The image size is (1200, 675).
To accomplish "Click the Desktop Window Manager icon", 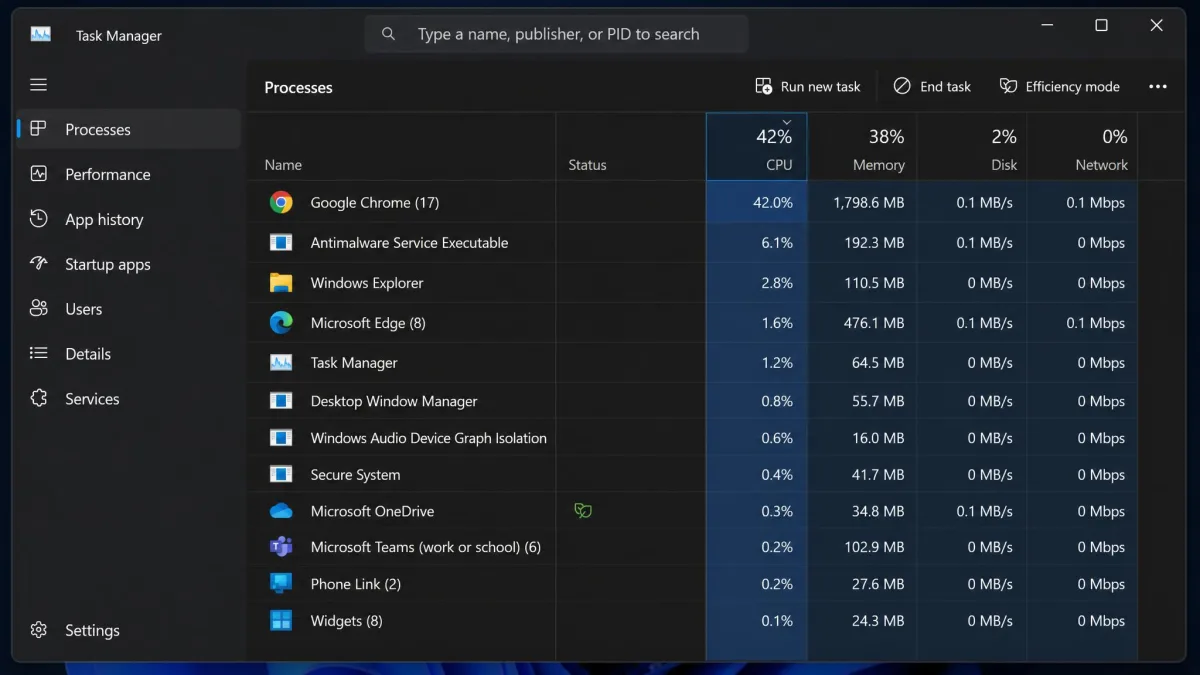I will (x=281, y=401).
